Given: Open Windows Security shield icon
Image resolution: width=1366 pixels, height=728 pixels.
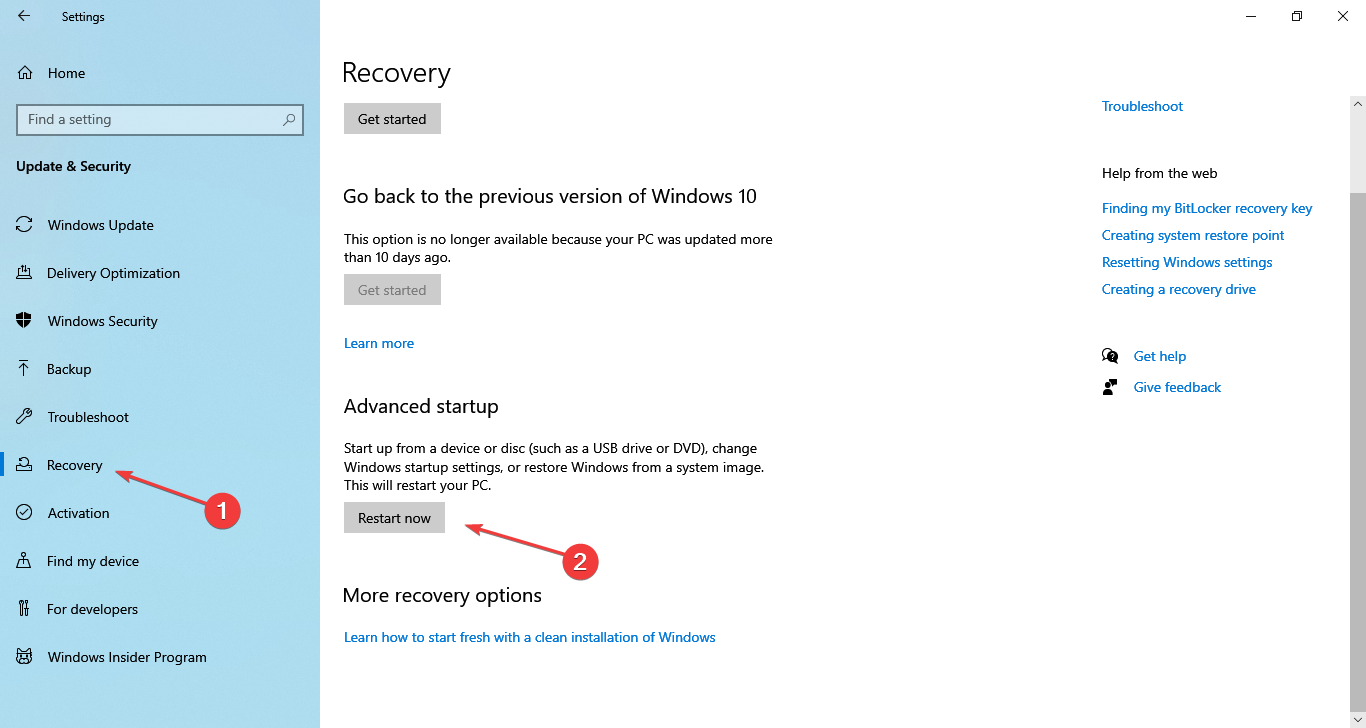Looking at the screenshot, I should tap(25, 321).
